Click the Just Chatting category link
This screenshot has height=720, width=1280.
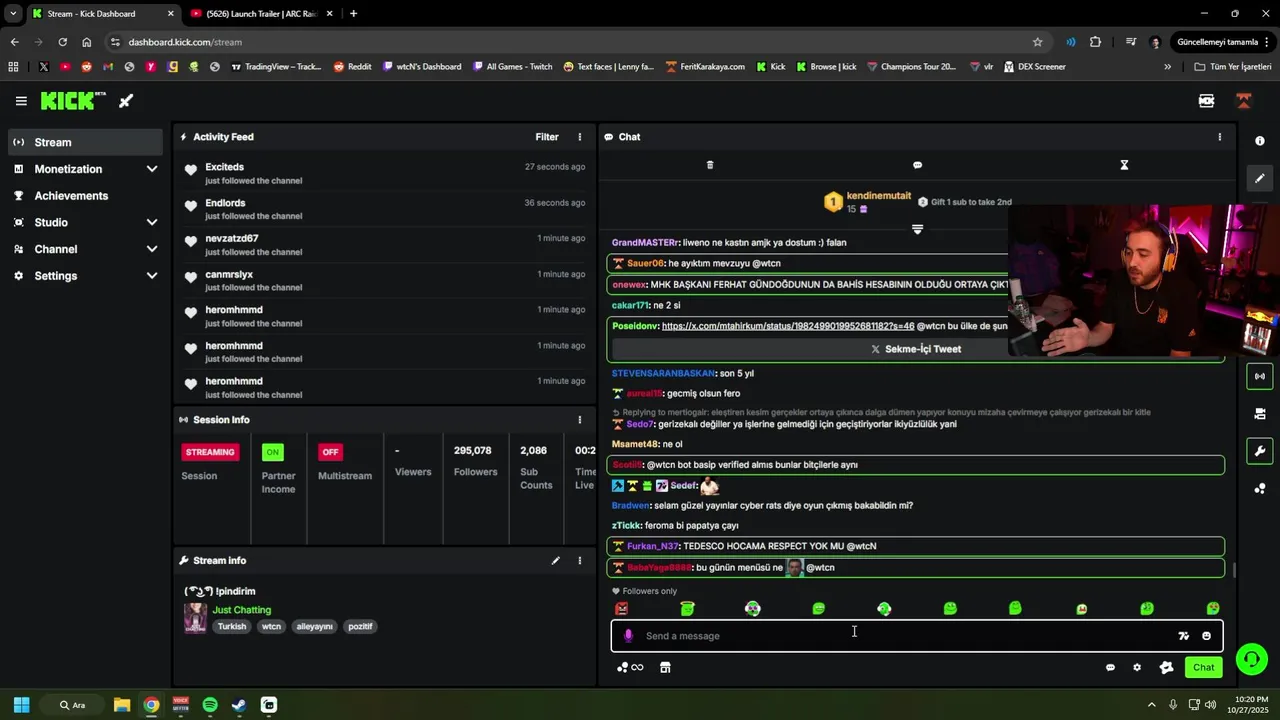[241, 610]
